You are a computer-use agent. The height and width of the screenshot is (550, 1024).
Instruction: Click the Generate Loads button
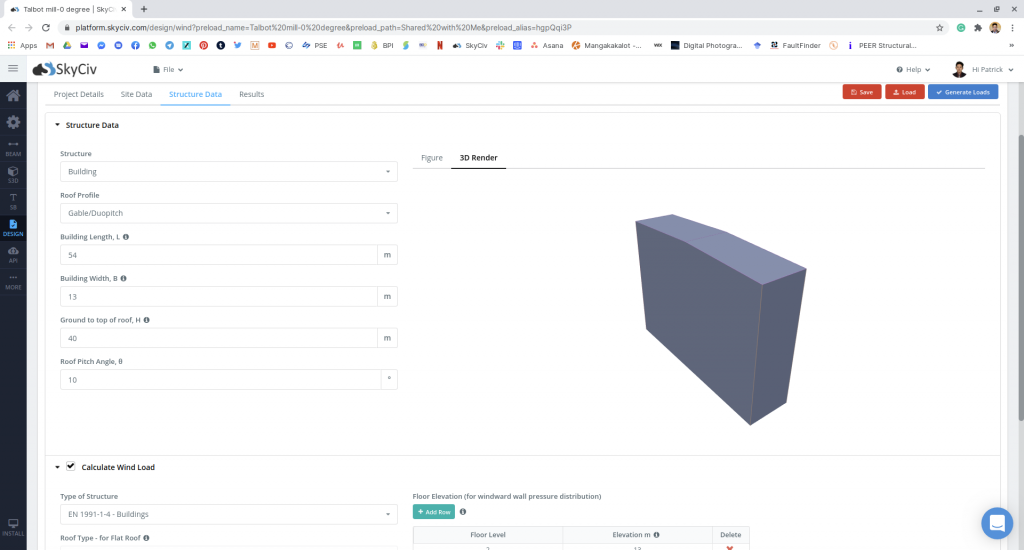click(962, 92)
